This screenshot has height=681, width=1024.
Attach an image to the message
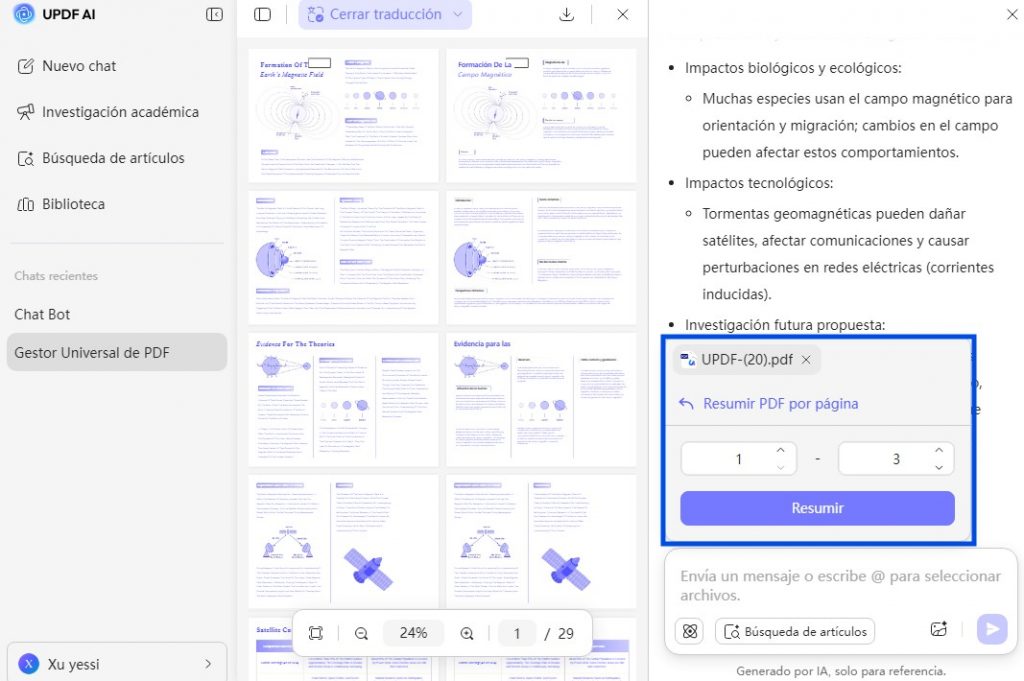tap(938, 629)
